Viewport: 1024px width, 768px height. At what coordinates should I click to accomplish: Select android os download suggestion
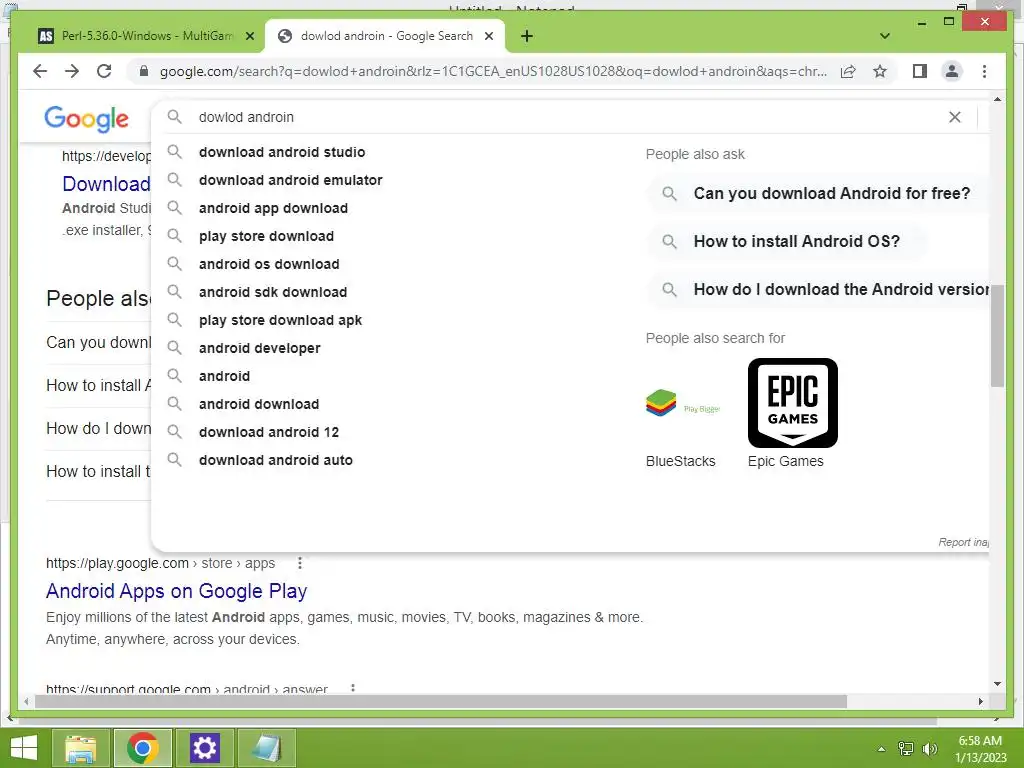[269, 264]
